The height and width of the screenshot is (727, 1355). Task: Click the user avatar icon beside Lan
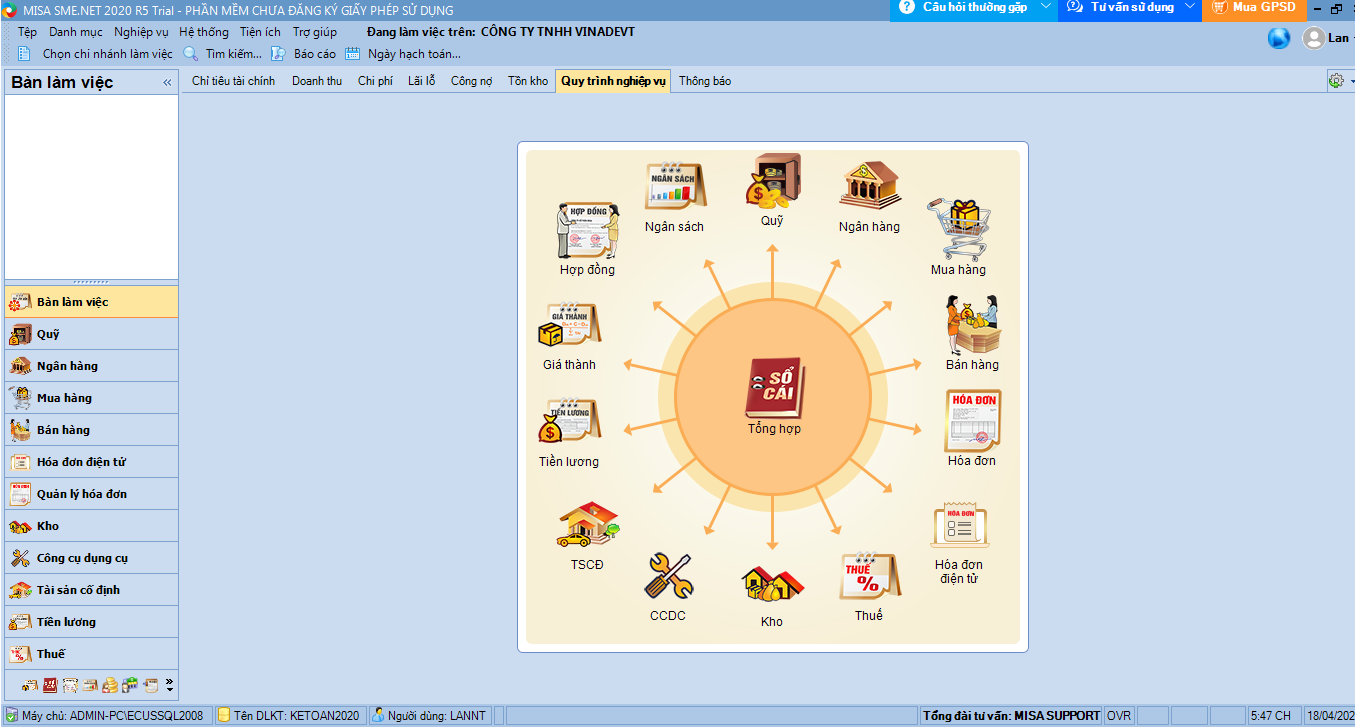pos(1313,38)
